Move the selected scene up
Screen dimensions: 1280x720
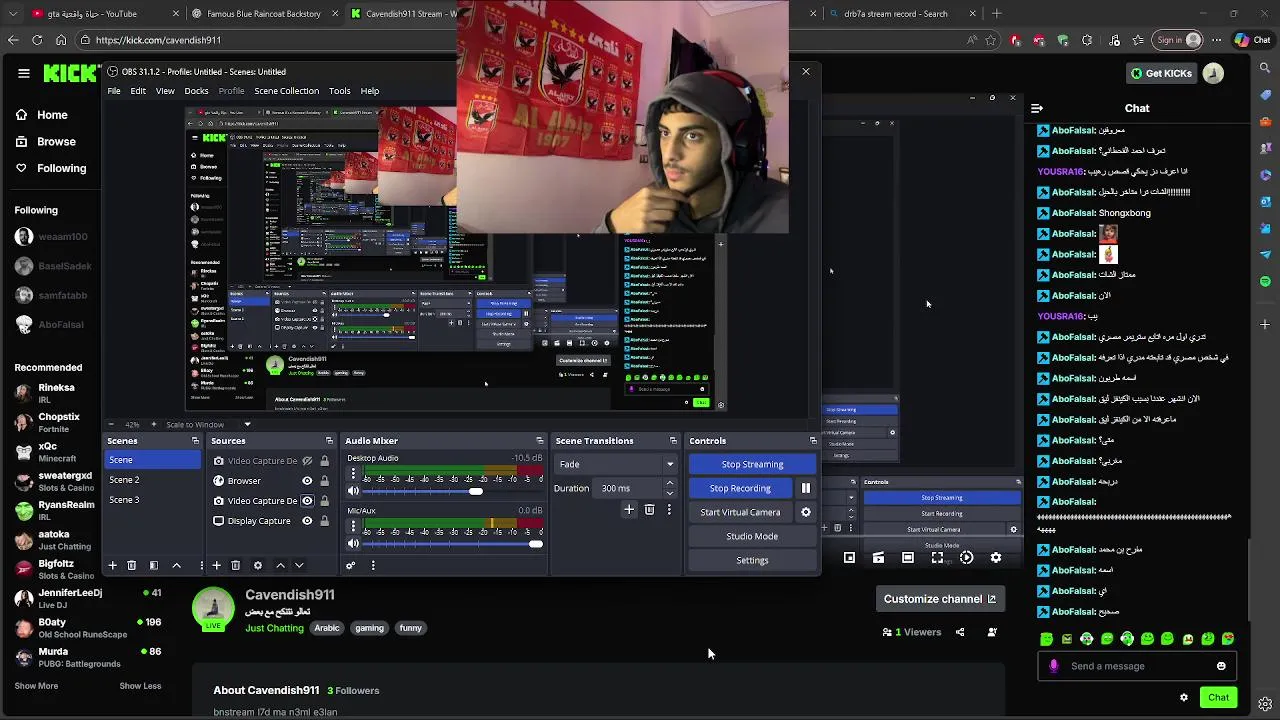[177, 565]
